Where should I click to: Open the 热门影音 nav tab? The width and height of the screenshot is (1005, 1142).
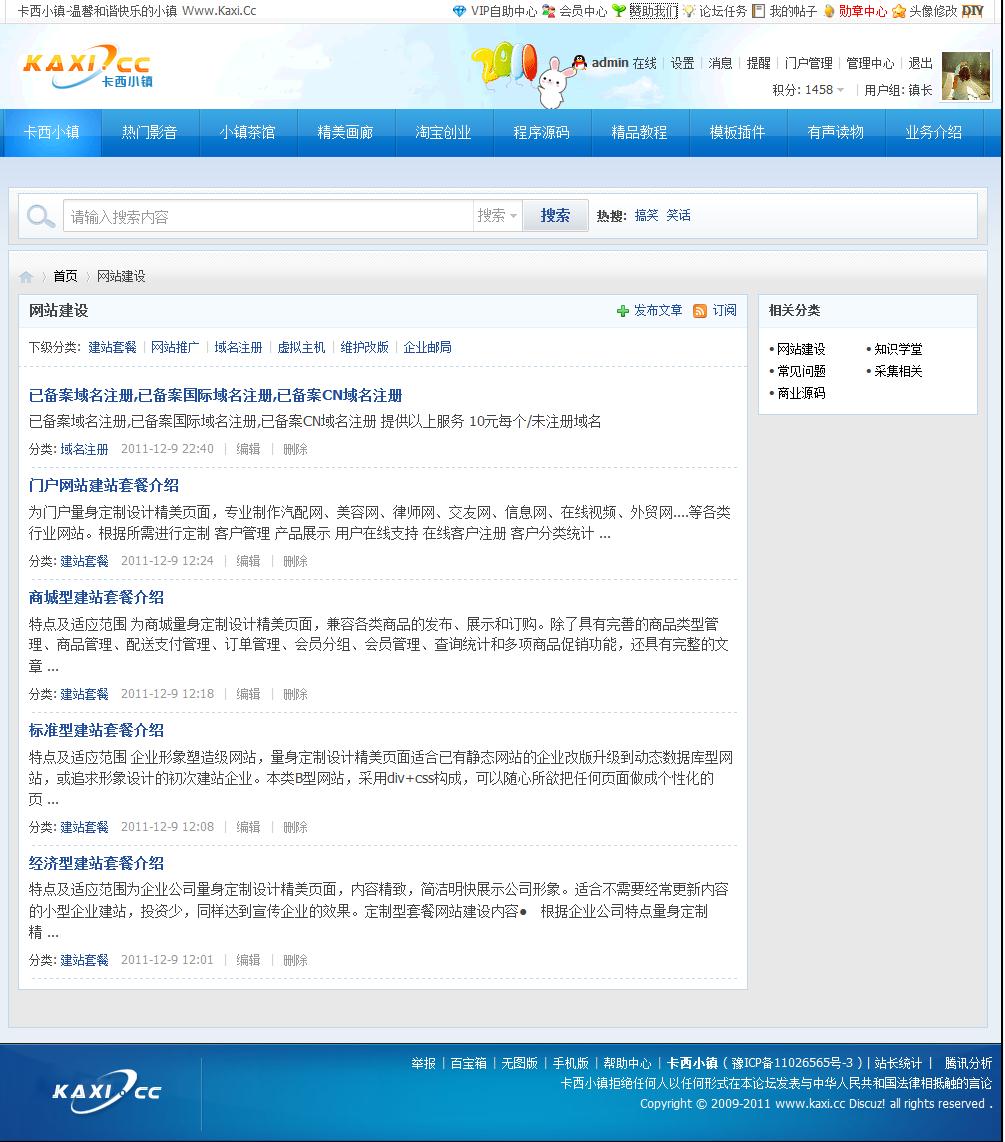coord(149,133)
